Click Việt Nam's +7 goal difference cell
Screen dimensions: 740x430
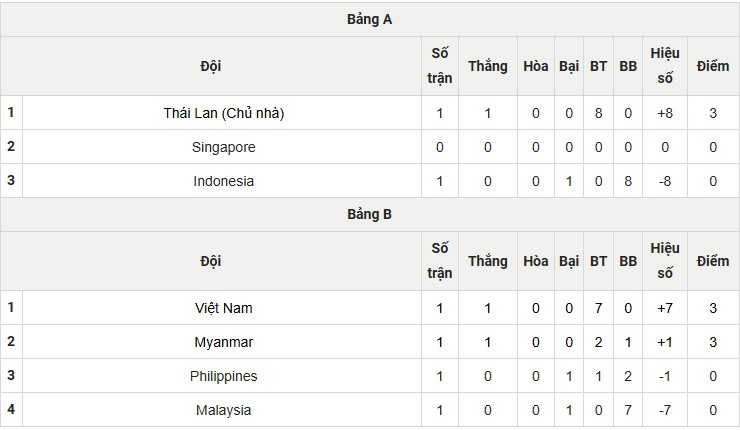[x=664, y=308]
